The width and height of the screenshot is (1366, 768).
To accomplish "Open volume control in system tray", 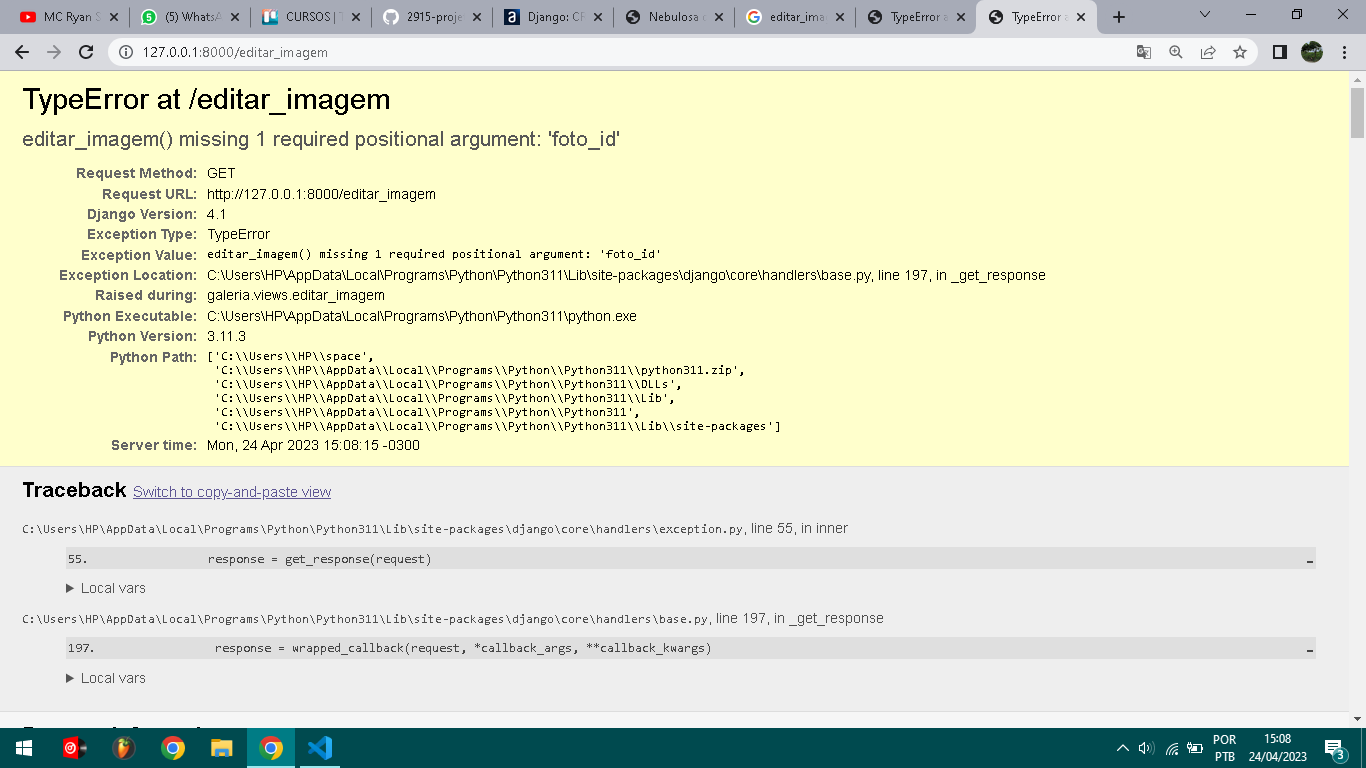I will 1147,748.
